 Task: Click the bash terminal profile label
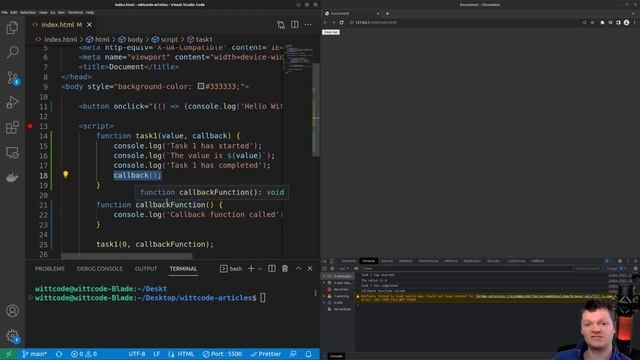[x=231, y=269]
